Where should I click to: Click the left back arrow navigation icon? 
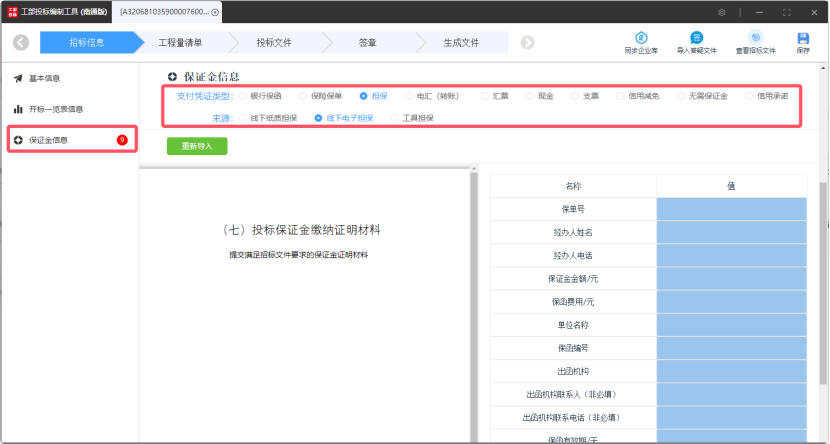click(x=21, y=42)
